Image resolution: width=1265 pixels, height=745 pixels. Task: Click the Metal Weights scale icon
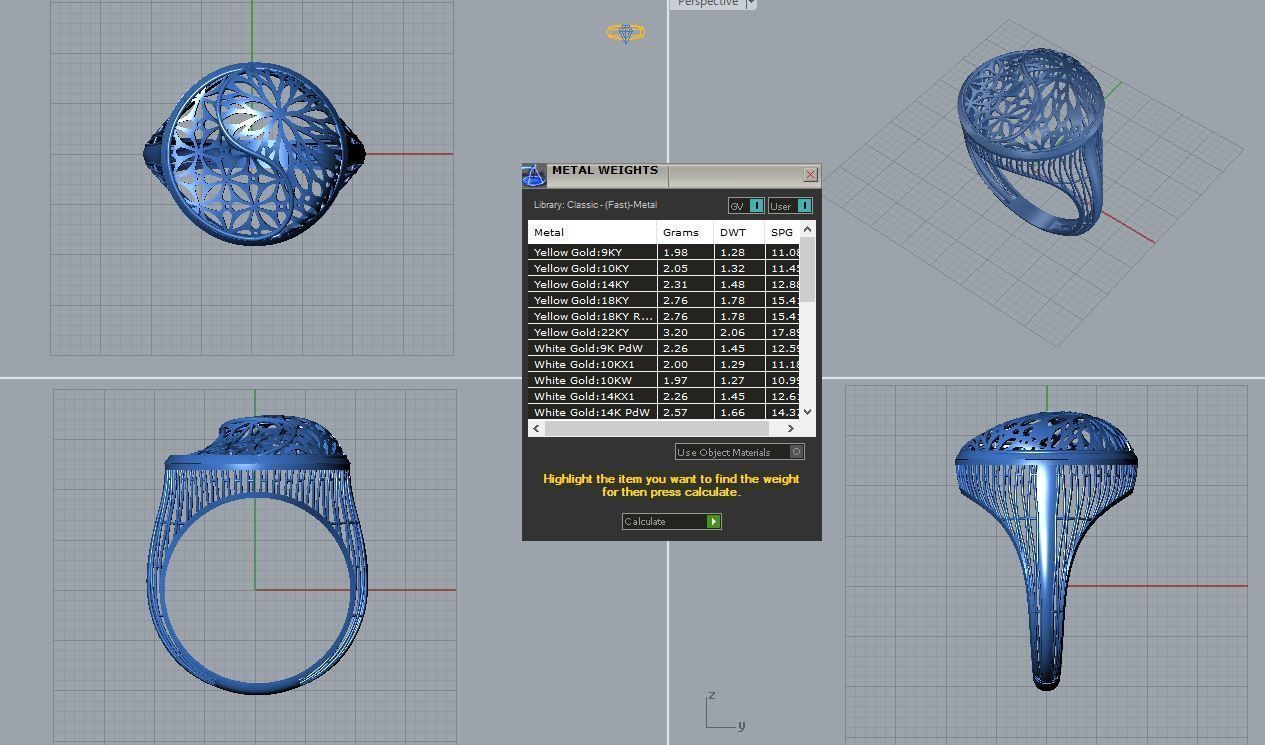pos(534,176)
